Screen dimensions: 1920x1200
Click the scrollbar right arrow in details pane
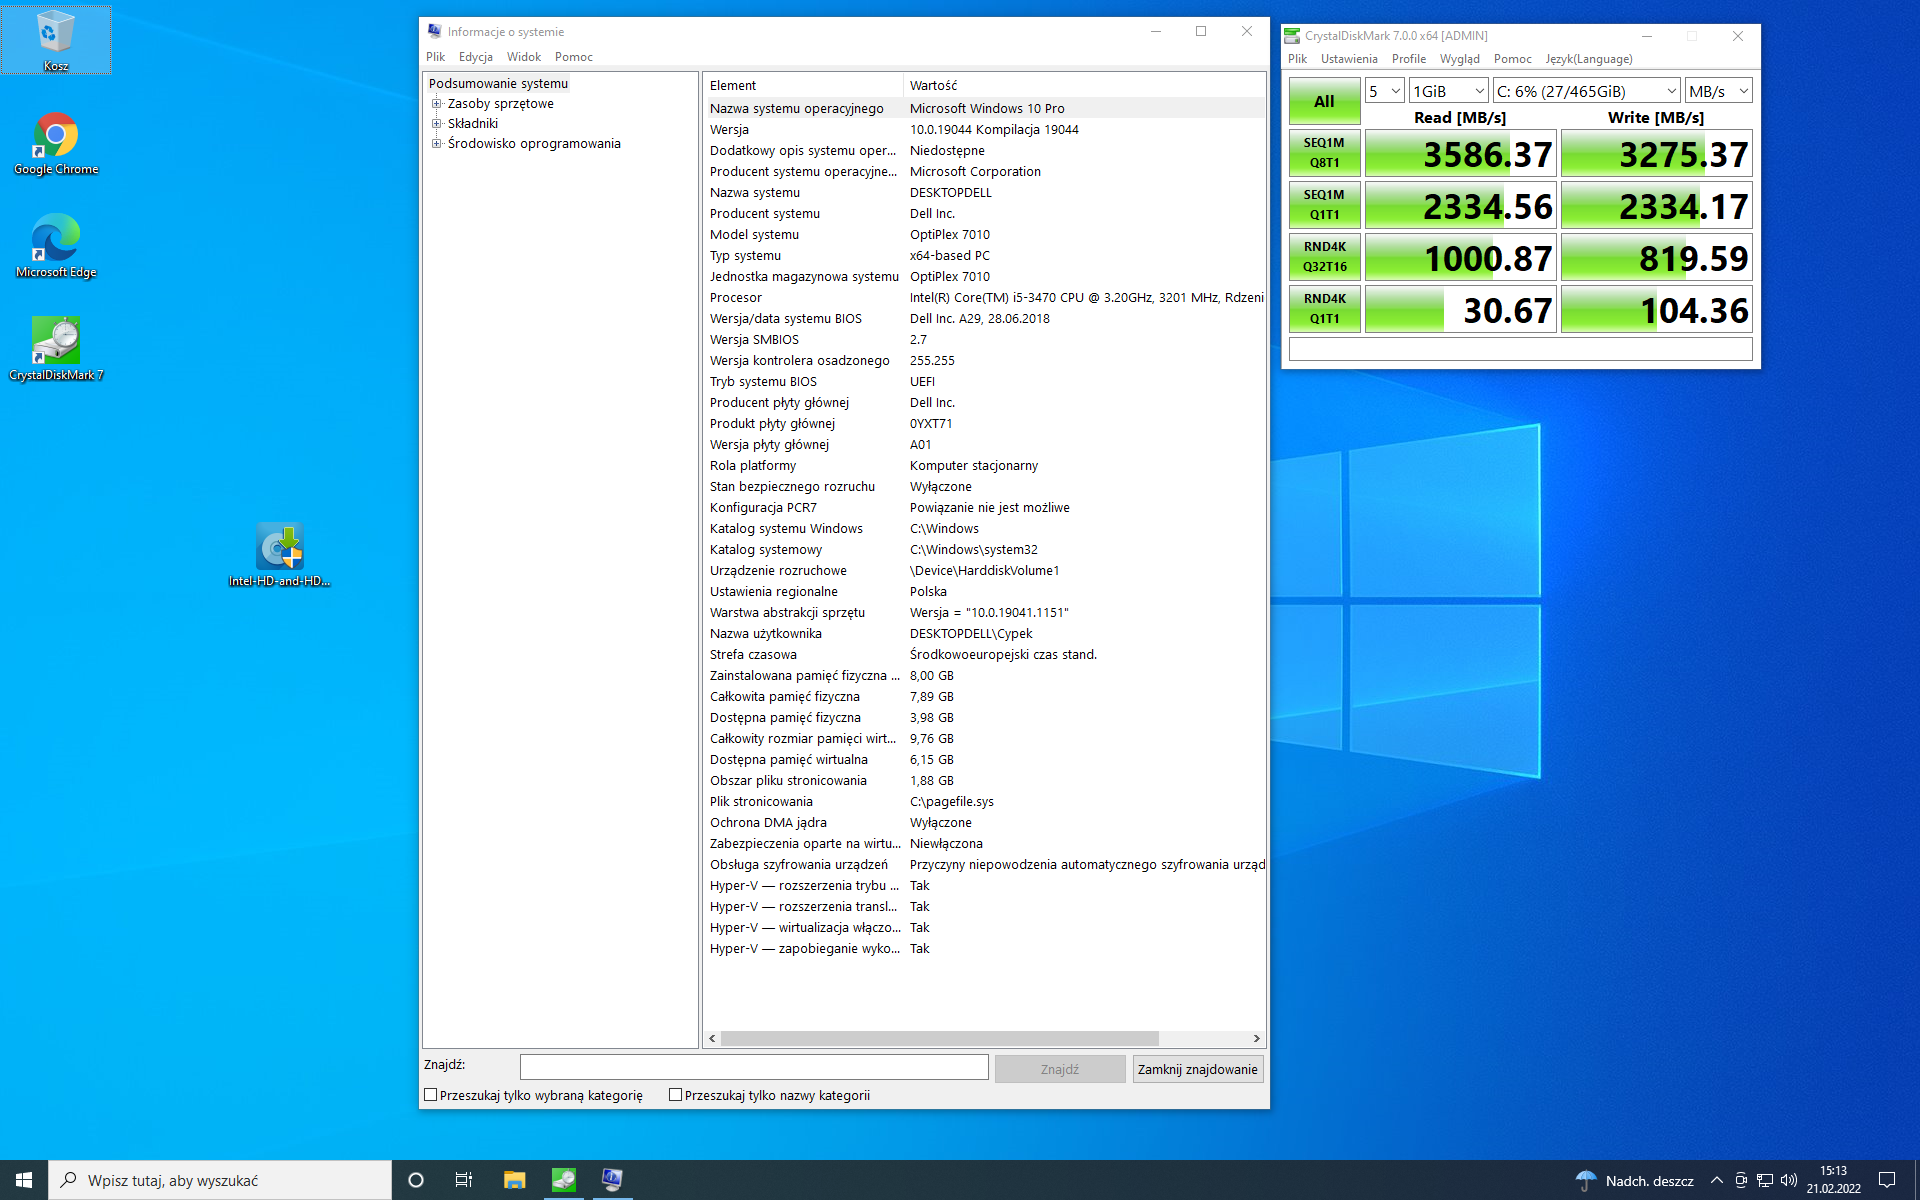click(x=1256, y=1039)
